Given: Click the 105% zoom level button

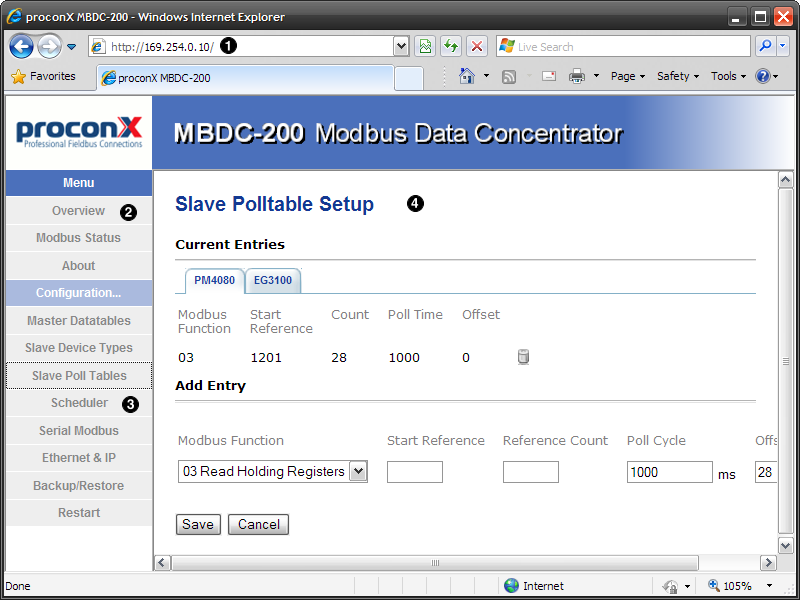Looking at the screenshot, I should tap(730, 586).
